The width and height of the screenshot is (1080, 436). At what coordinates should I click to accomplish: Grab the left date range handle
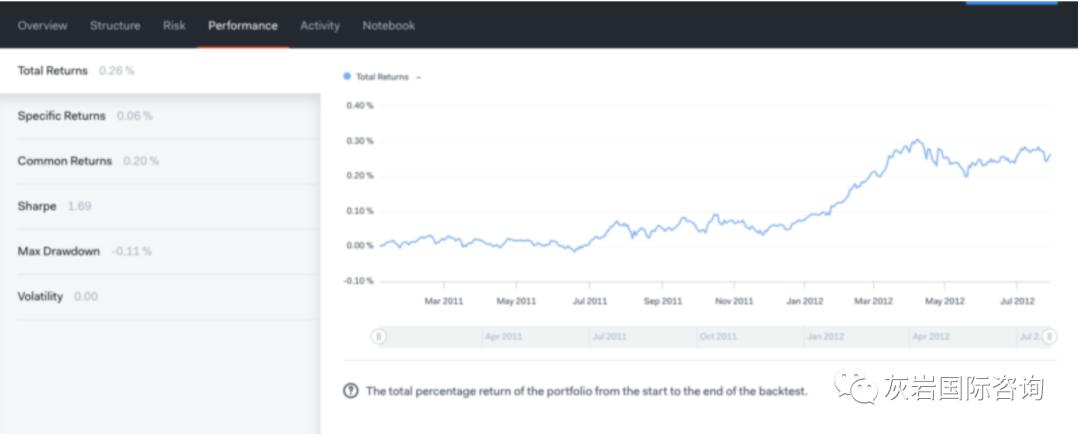[x=378, y=337]
